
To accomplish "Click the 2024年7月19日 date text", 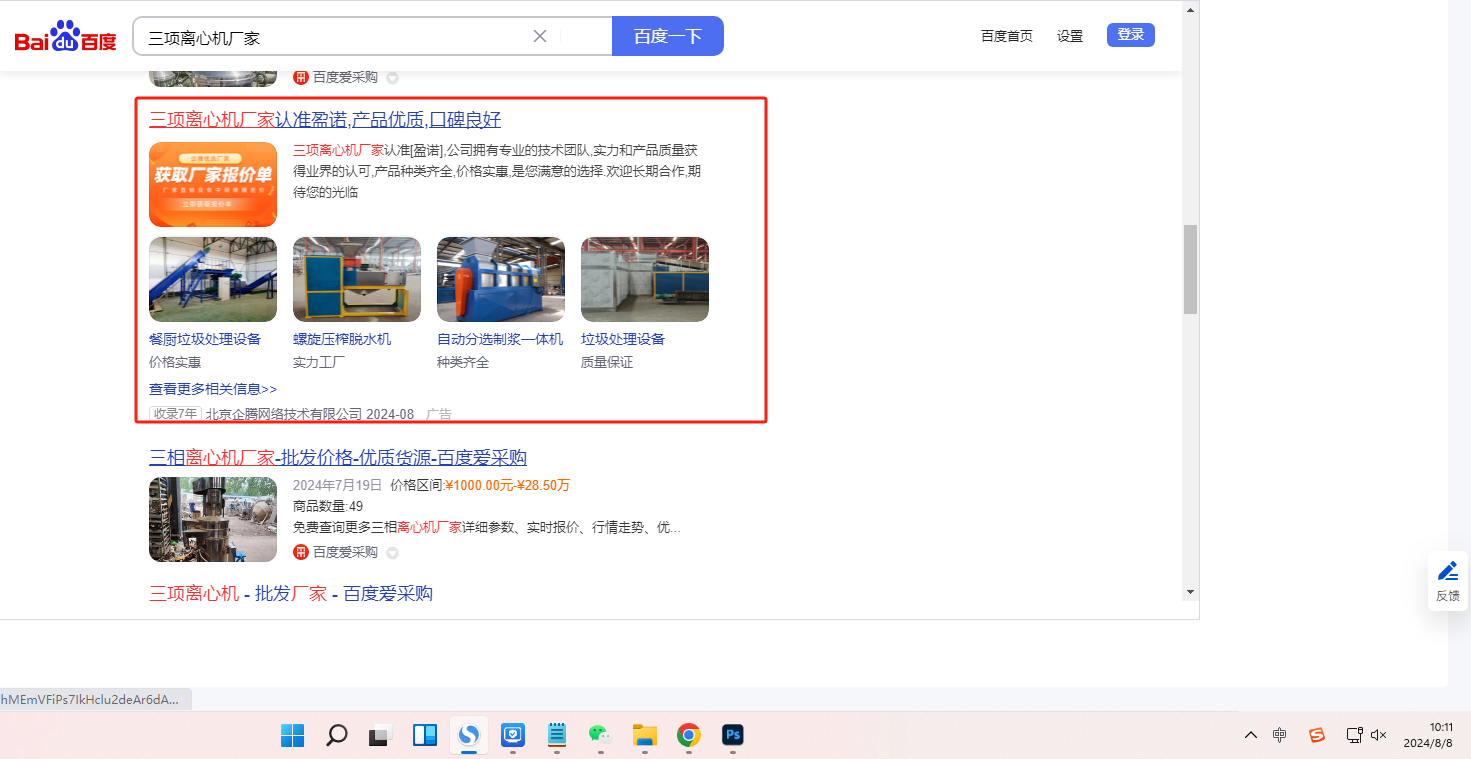I will (338, 486).
